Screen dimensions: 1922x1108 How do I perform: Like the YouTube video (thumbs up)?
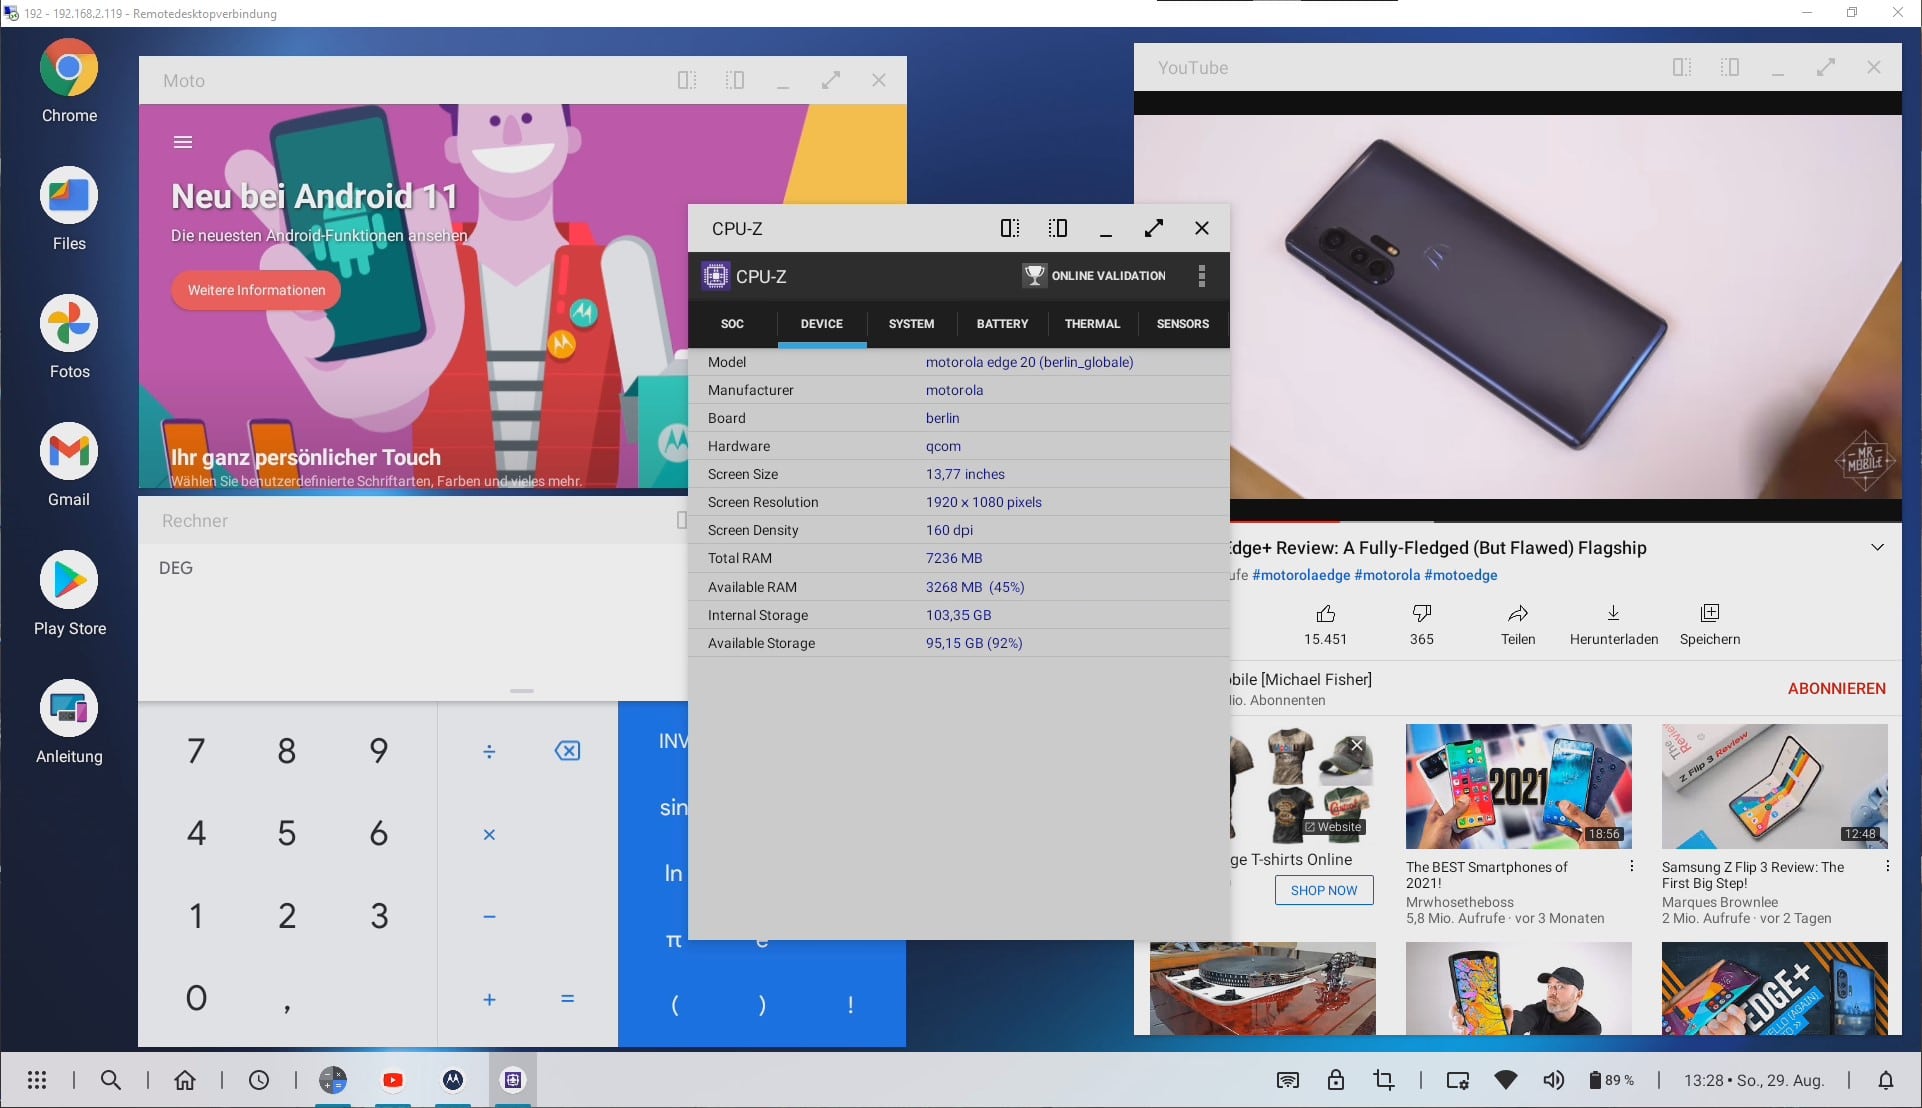pos(1325,613)
